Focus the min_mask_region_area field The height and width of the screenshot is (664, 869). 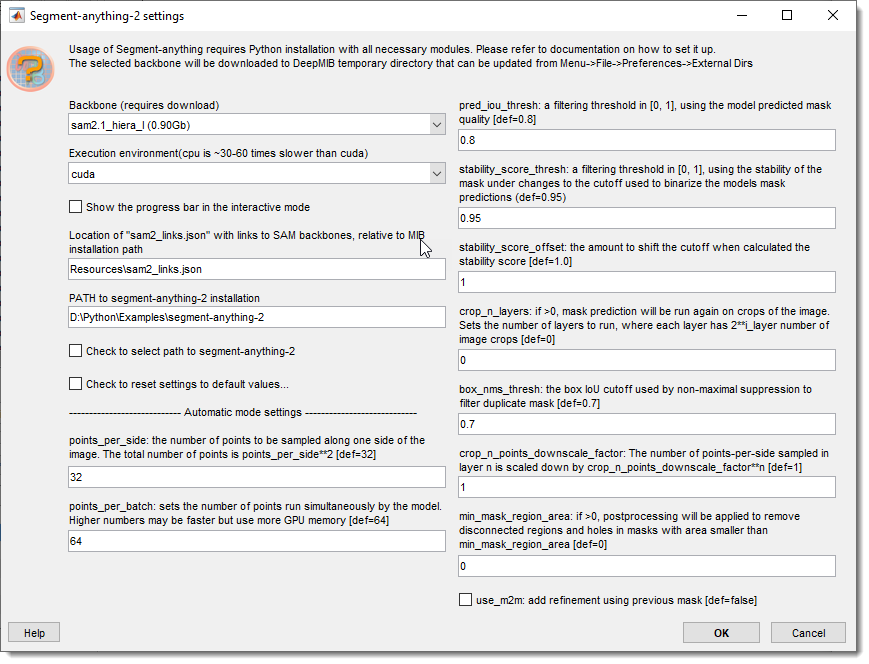click(646, 566)
